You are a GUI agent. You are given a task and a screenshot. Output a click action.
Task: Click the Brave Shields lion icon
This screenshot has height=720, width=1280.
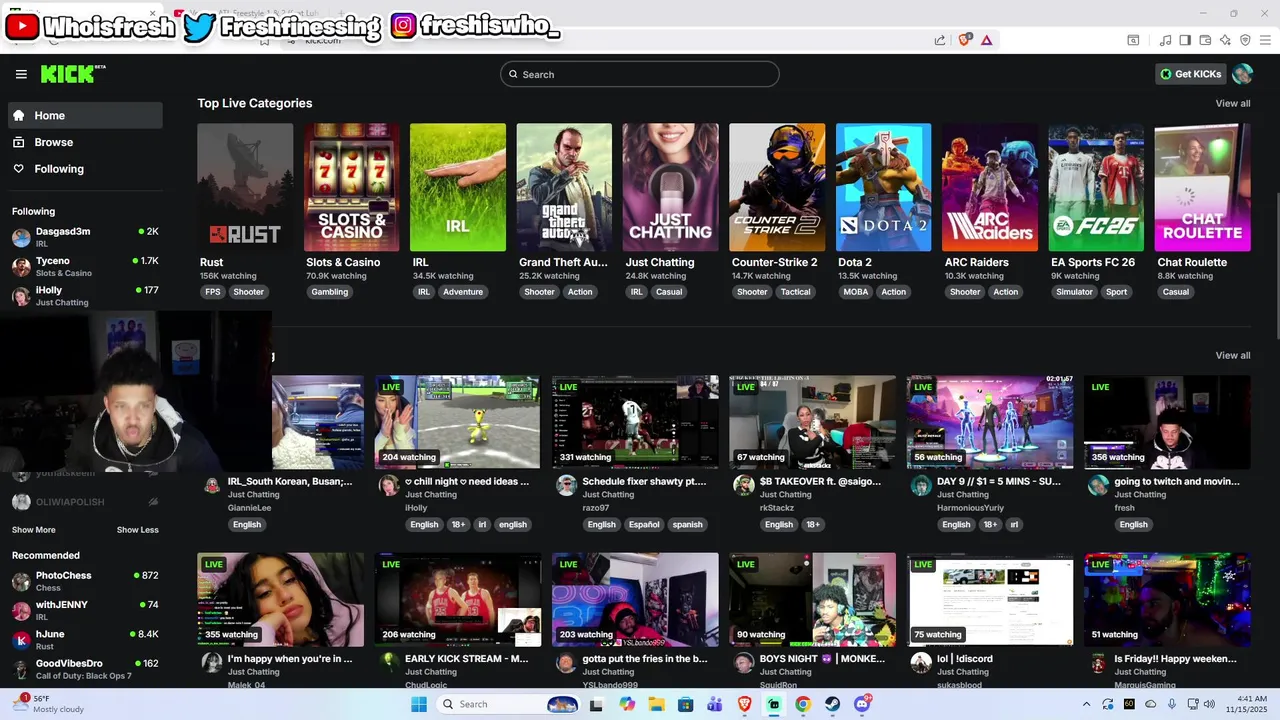click(964, 40)
